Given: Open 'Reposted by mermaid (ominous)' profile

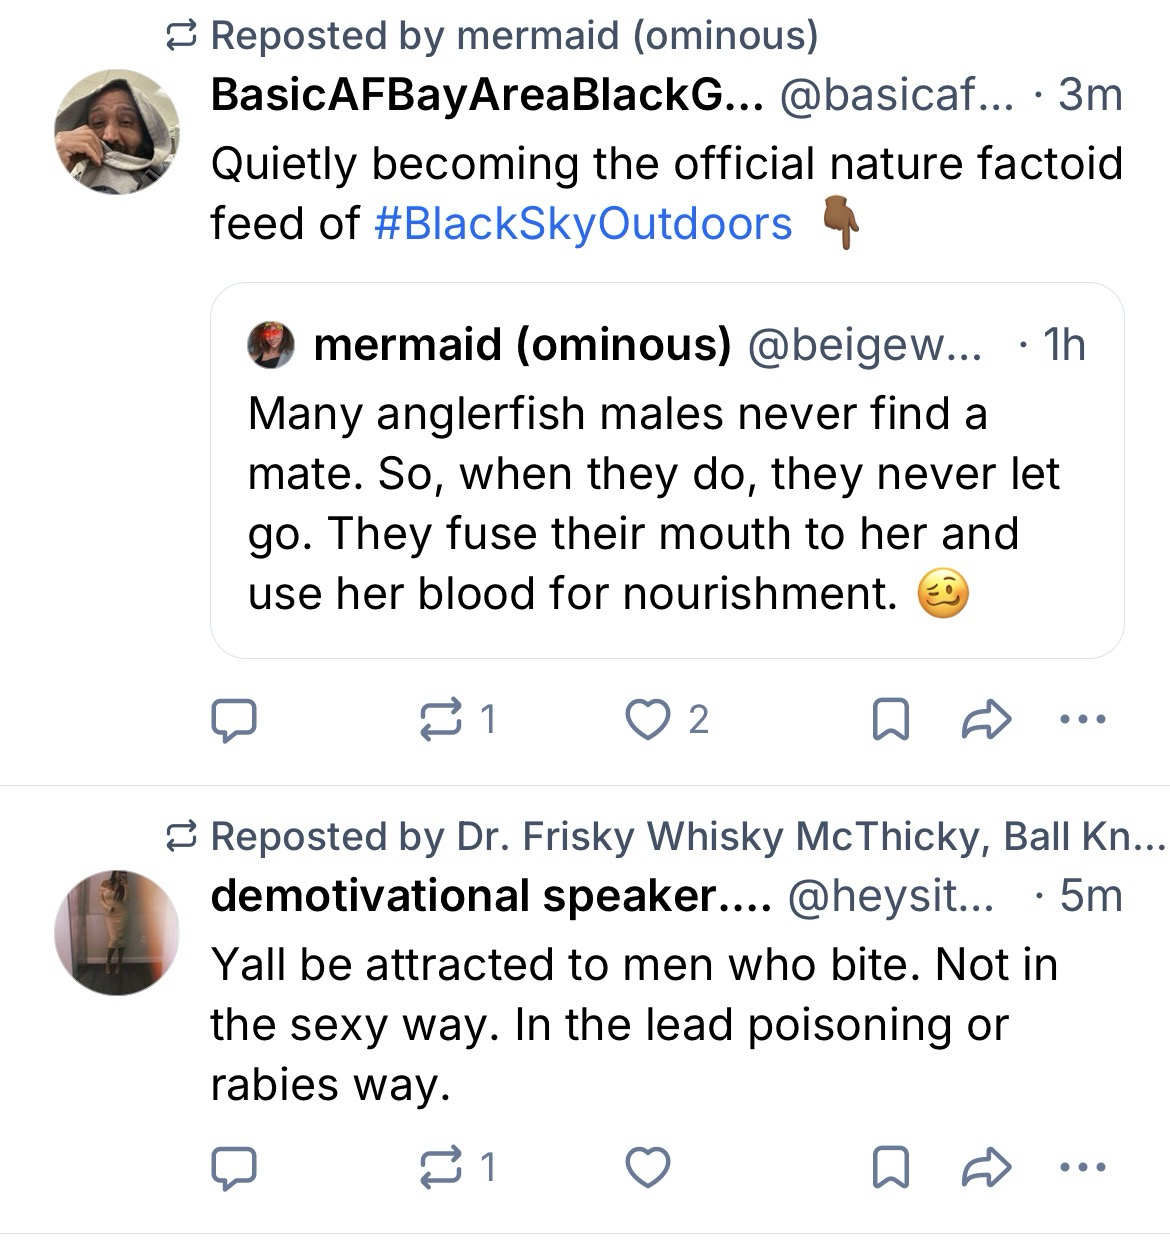Looking at the screenshot, I should 514,36.
